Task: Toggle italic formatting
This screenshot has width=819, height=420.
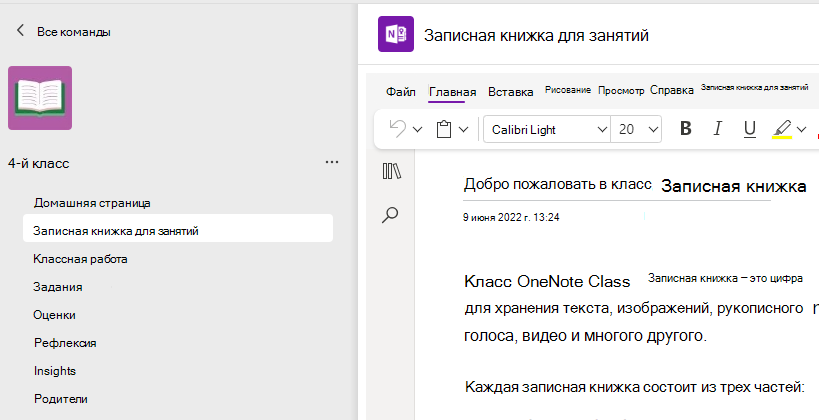Action: (718, 129)
